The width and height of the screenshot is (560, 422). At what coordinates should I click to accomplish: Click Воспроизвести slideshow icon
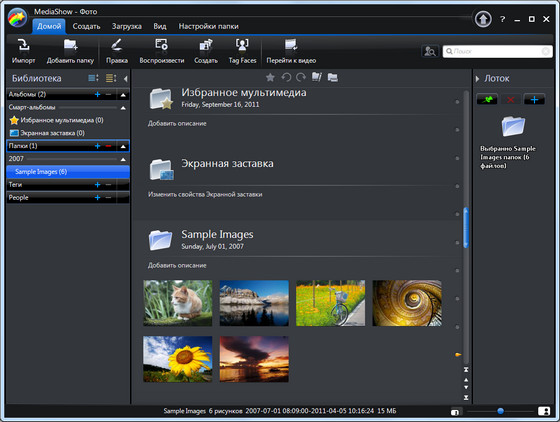161,51
